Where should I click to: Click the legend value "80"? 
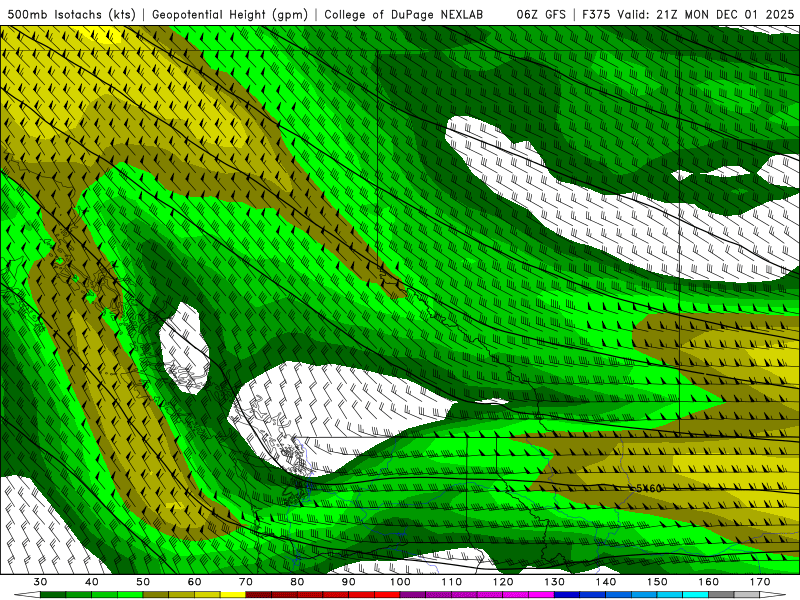(x=297, y=582)
